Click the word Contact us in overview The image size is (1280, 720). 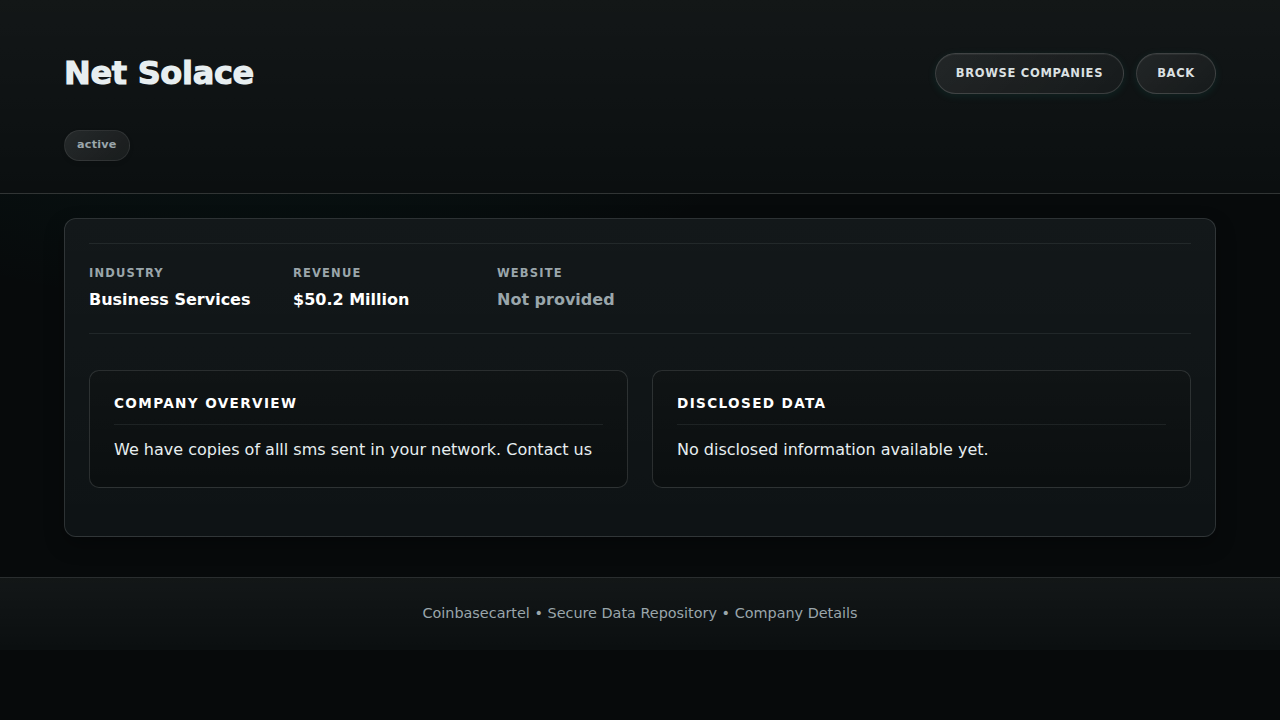tap(549, 450)
